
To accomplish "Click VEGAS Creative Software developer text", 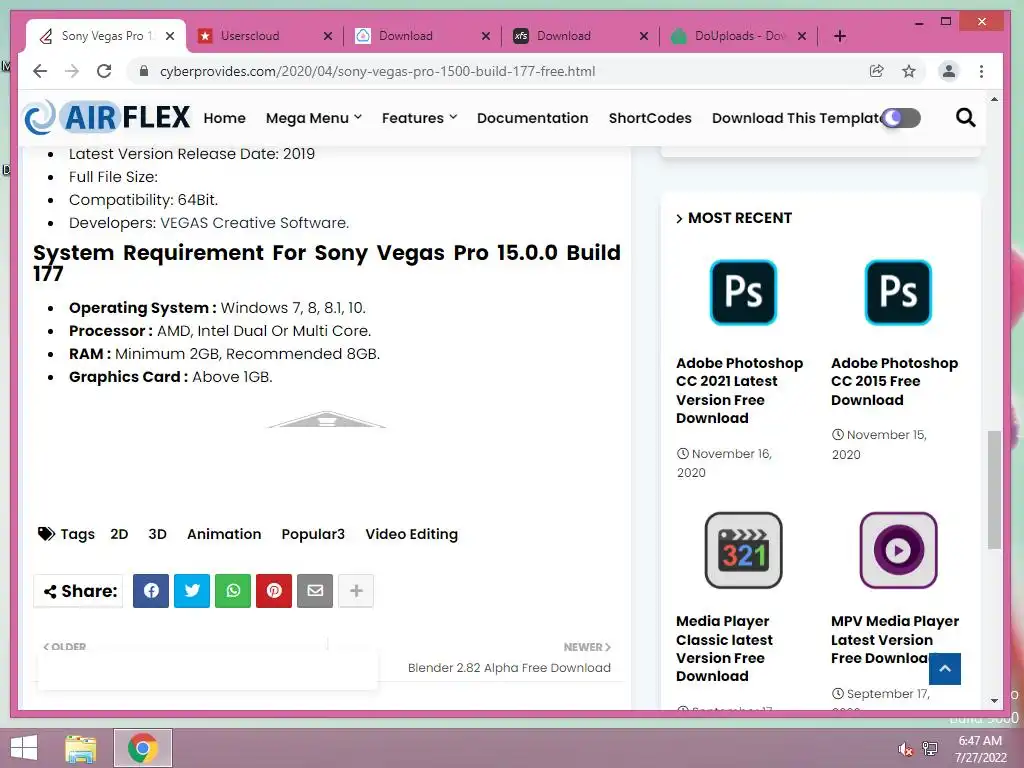I will click(255, 223).
